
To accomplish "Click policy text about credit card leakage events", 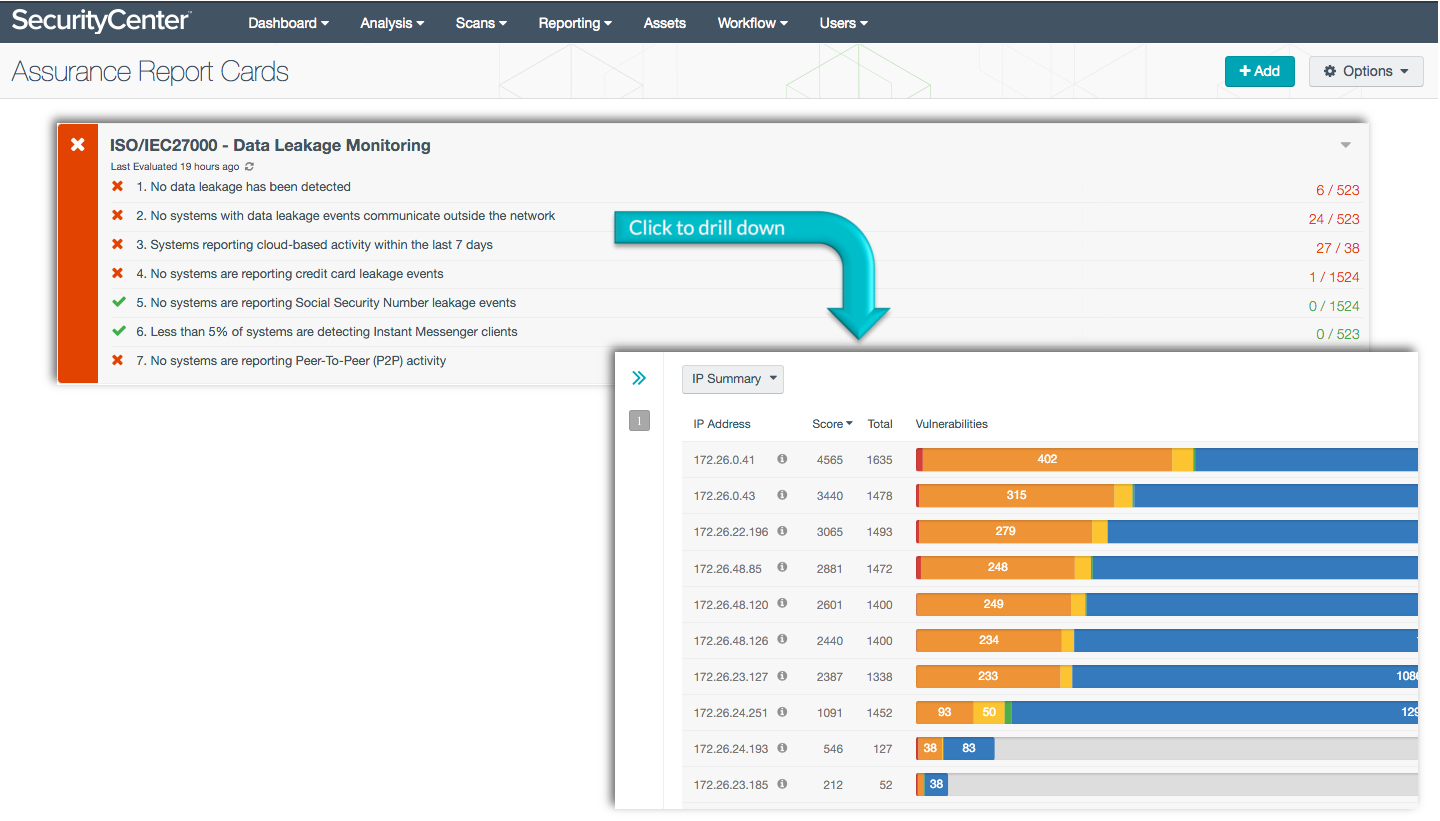I will click(x=290, y=274).
